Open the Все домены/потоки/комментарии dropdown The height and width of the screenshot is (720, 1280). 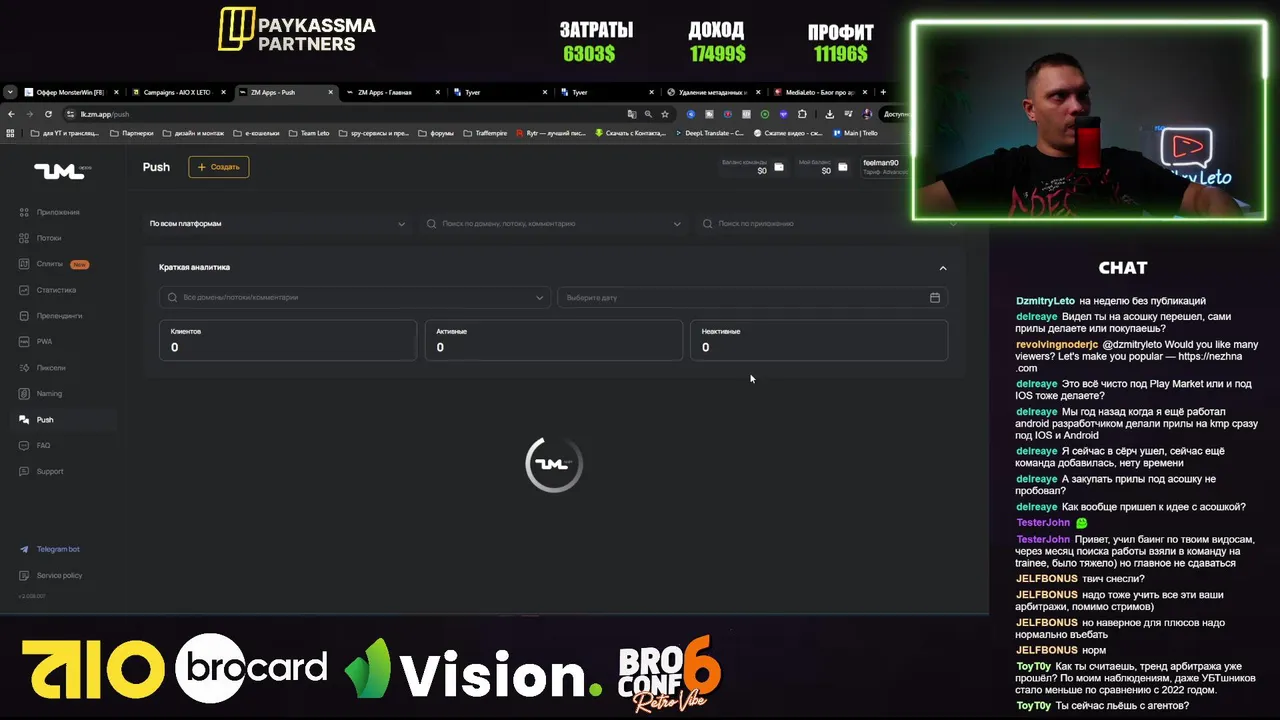click(354, 297)
